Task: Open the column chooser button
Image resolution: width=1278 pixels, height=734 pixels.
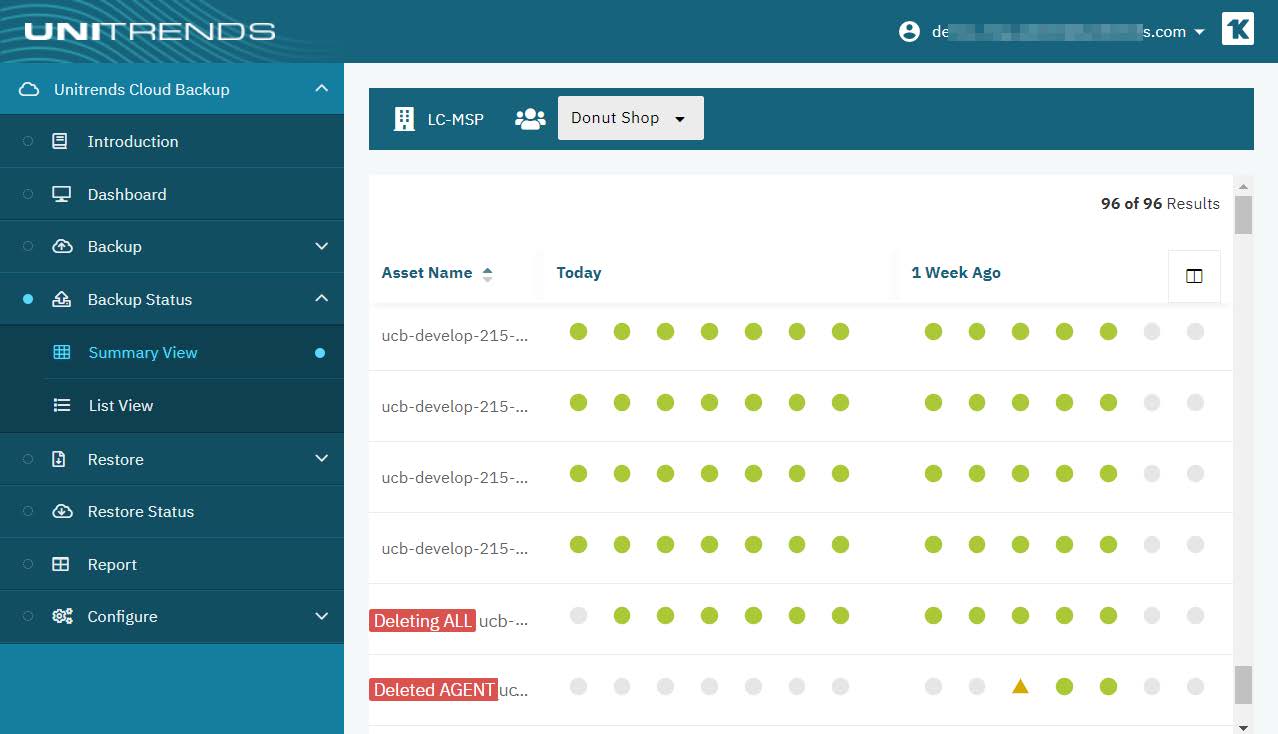Action: click(x=1194, y=276)
